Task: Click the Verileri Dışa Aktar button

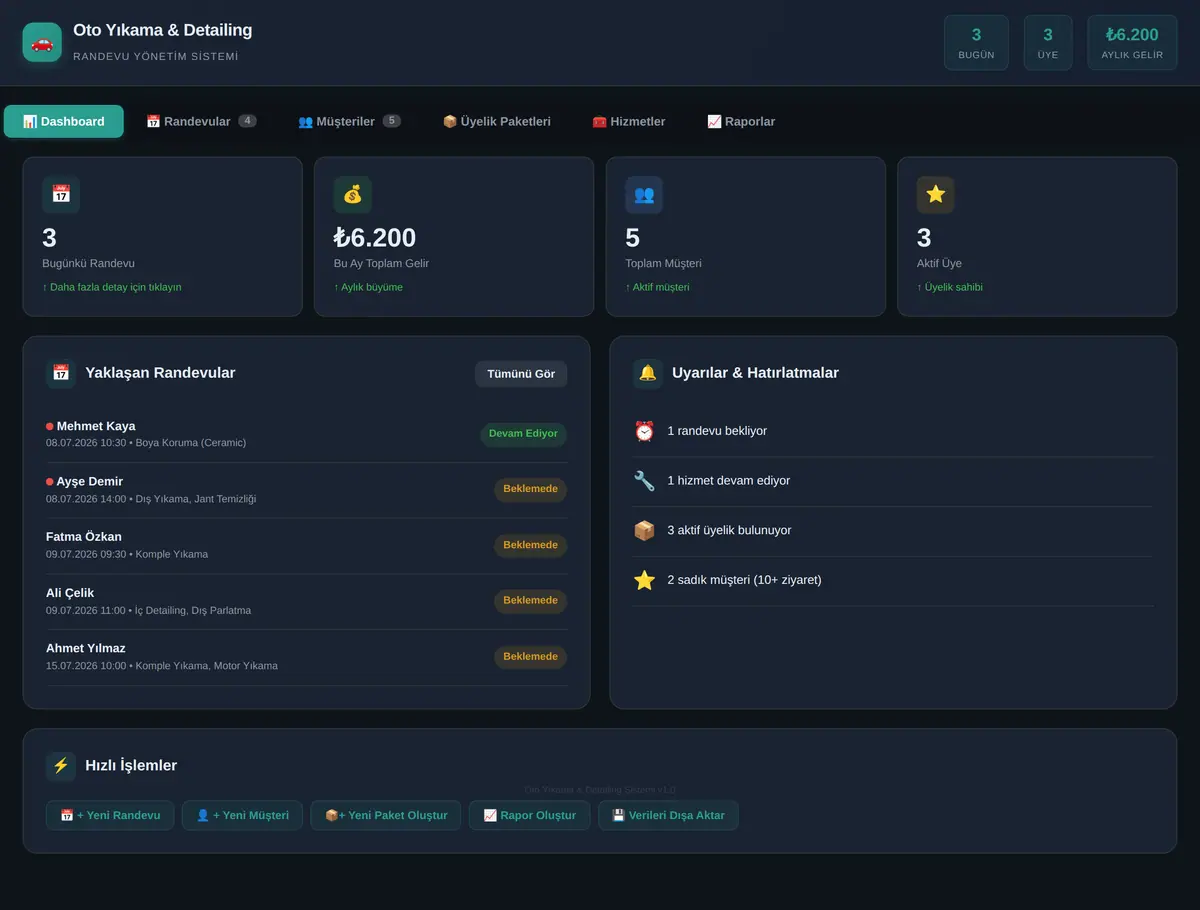Action: pos(668,815)
